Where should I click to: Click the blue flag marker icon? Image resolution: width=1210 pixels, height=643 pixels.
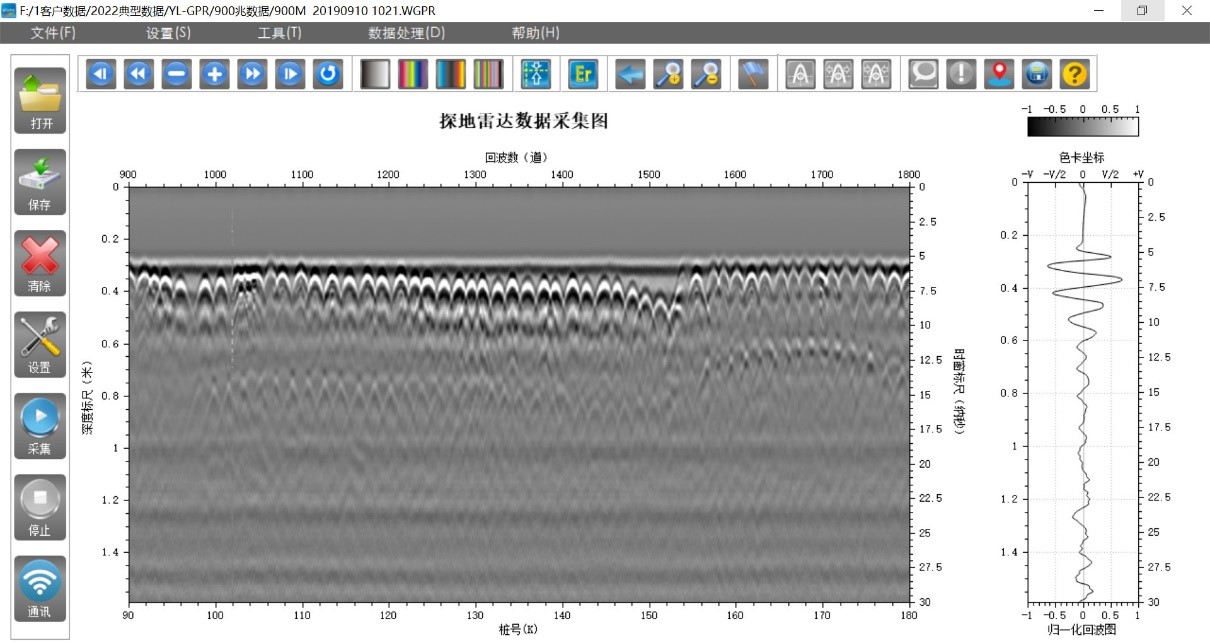click(x=753, y=74)
